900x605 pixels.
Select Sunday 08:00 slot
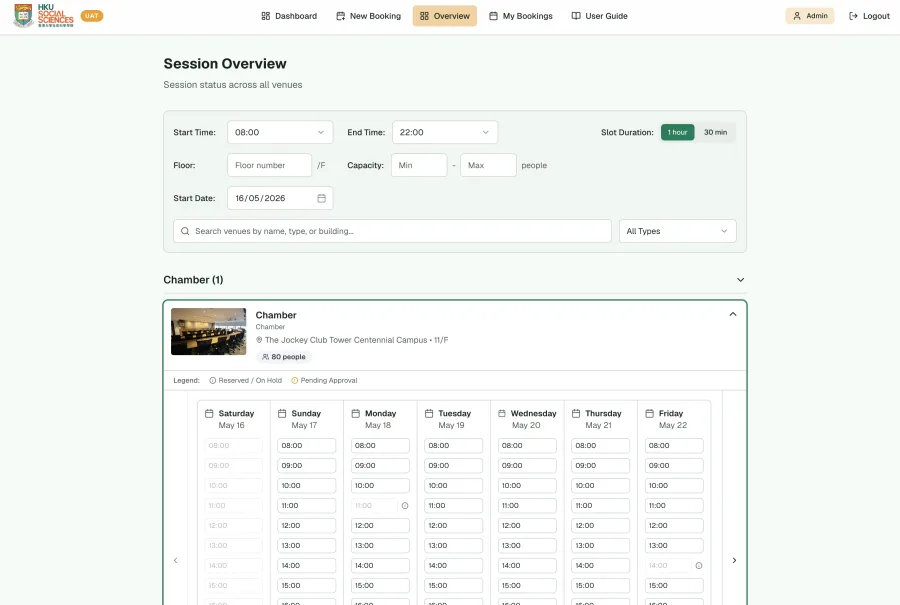click(x=307, y=445)
